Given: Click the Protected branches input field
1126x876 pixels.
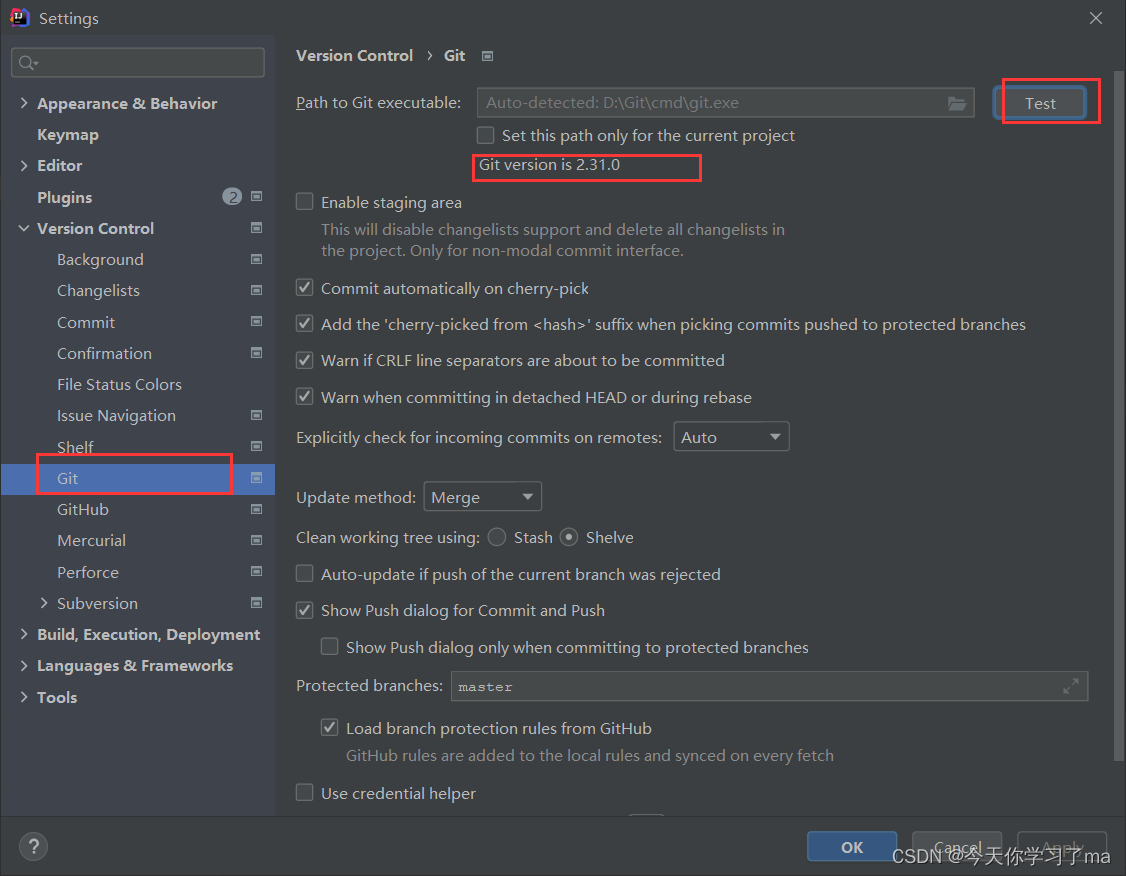Looking at the screenshot, I should [769, 686].
